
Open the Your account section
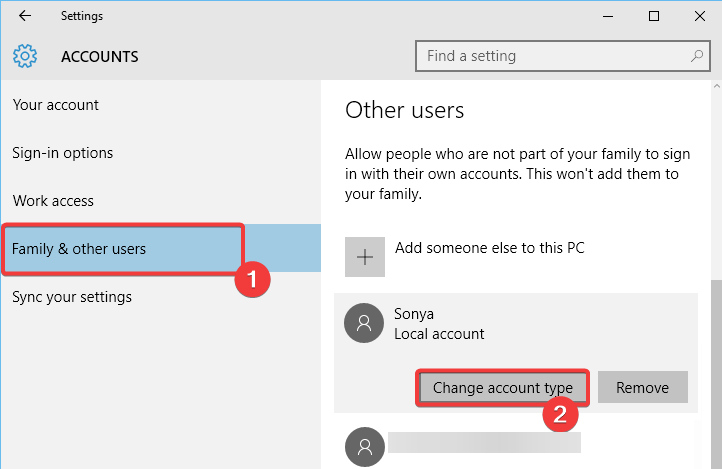point(55,105)
